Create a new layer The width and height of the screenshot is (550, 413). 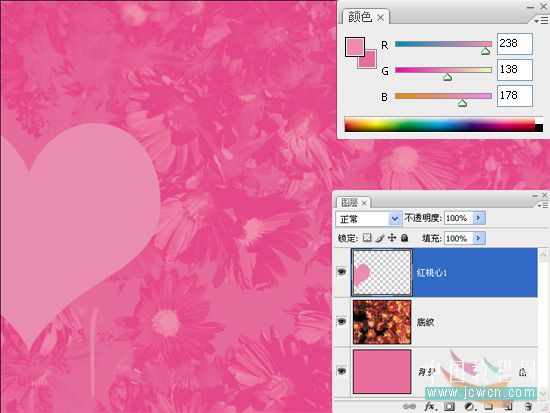[x=508, y=406]
